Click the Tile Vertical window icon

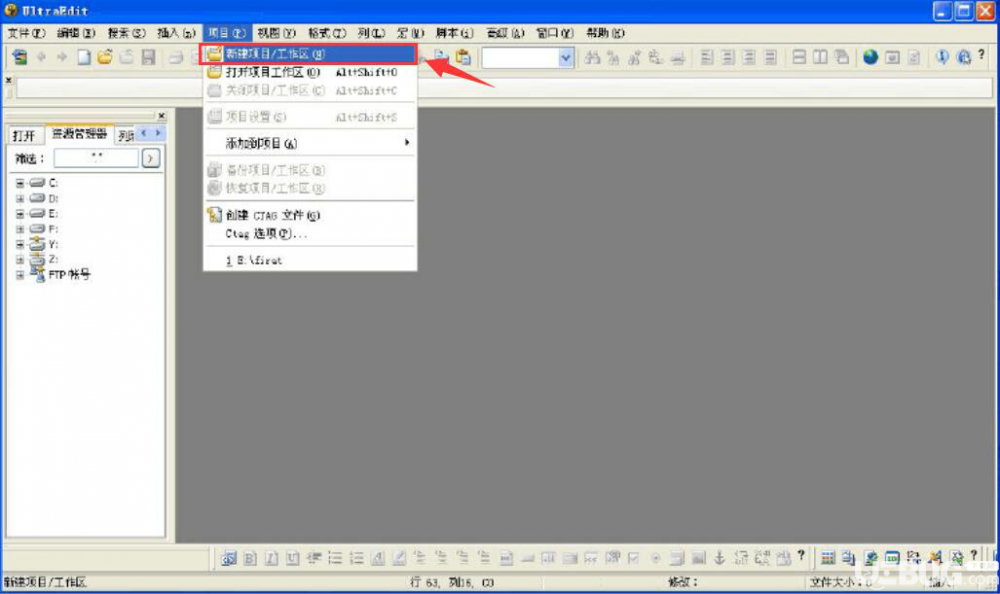820,57
